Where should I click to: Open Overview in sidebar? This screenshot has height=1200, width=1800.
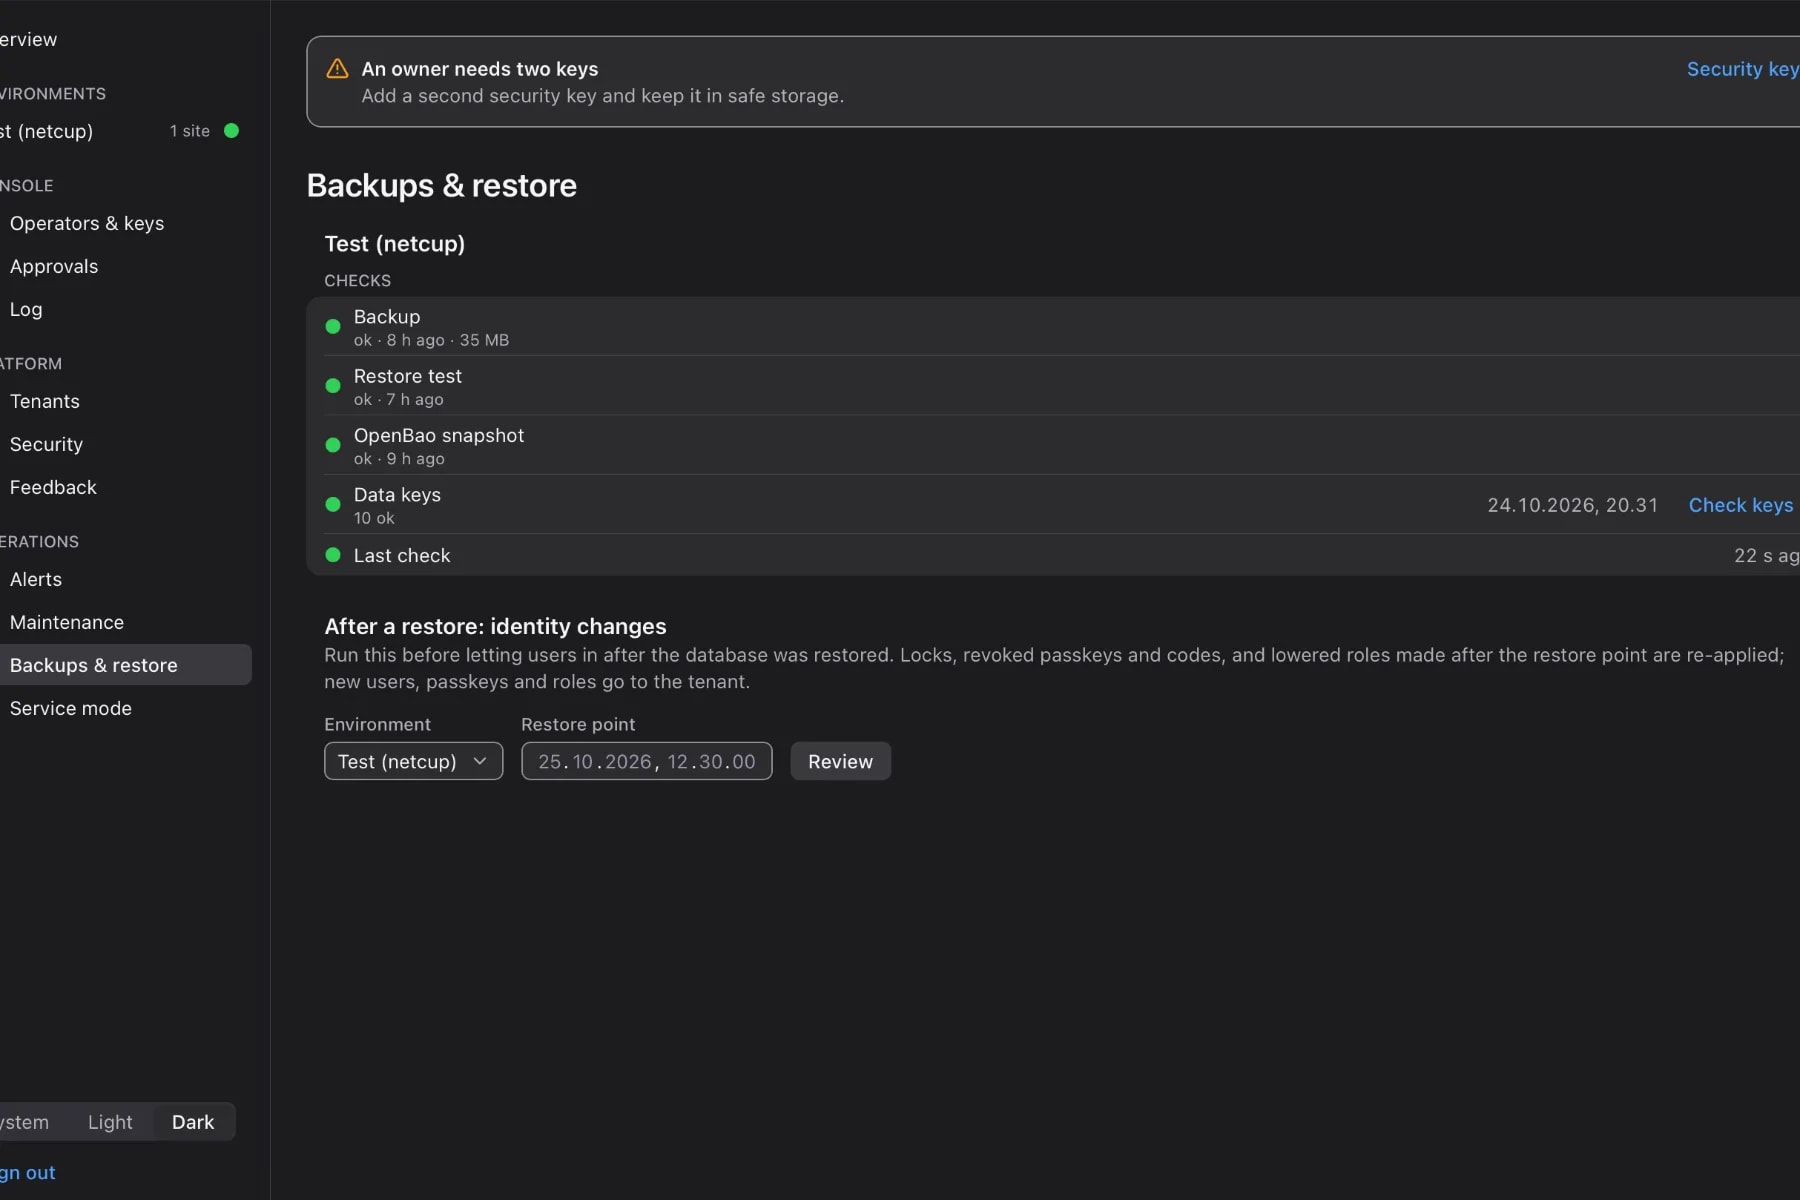point(28,39)
